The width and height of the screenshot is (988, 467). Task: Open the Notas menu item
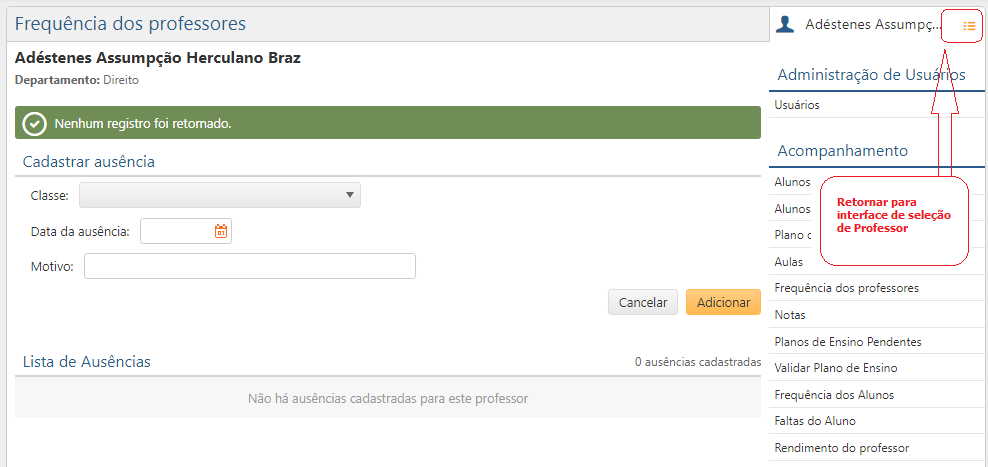pos(790,315)
